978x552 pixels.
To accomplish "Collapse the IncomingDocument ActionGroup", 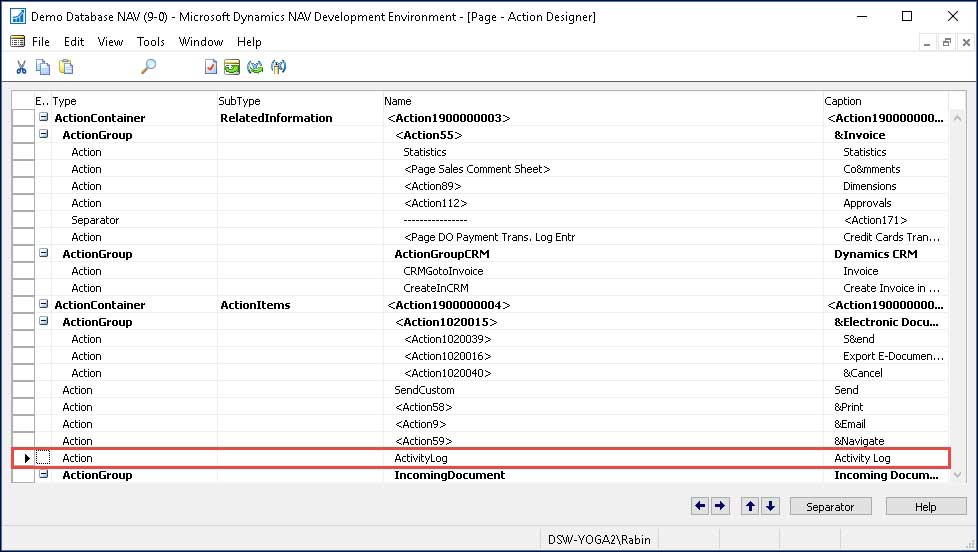I will pos(44,474).
